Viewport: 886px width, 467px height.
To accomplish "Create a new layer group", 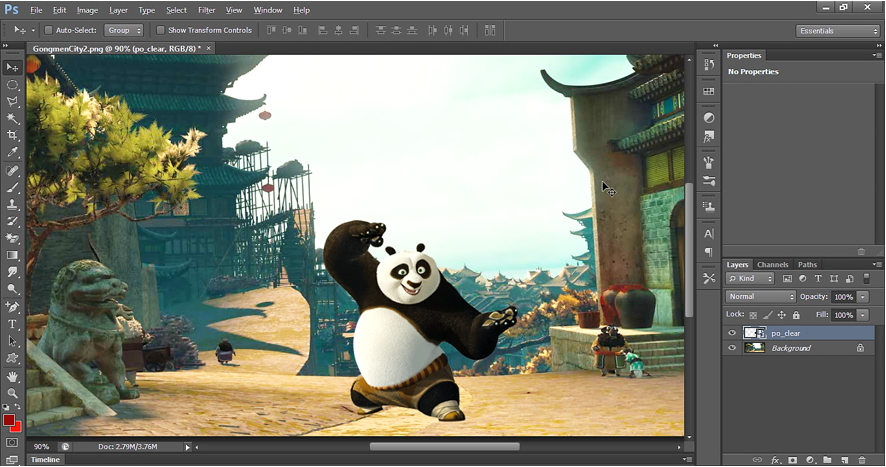I will [827, 460].
